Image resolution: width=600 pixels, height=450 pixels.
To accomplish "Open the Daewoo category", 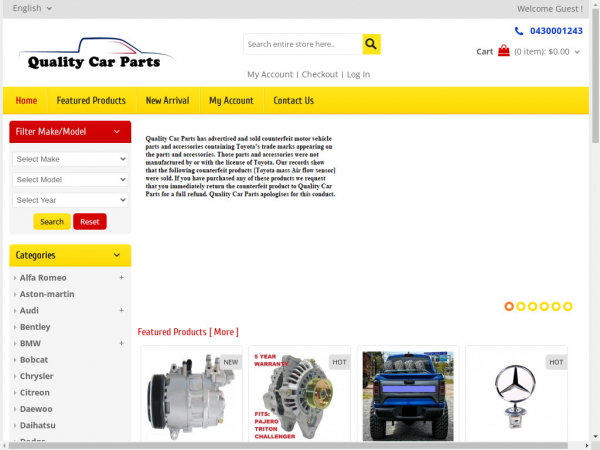I will click(36, 409).
